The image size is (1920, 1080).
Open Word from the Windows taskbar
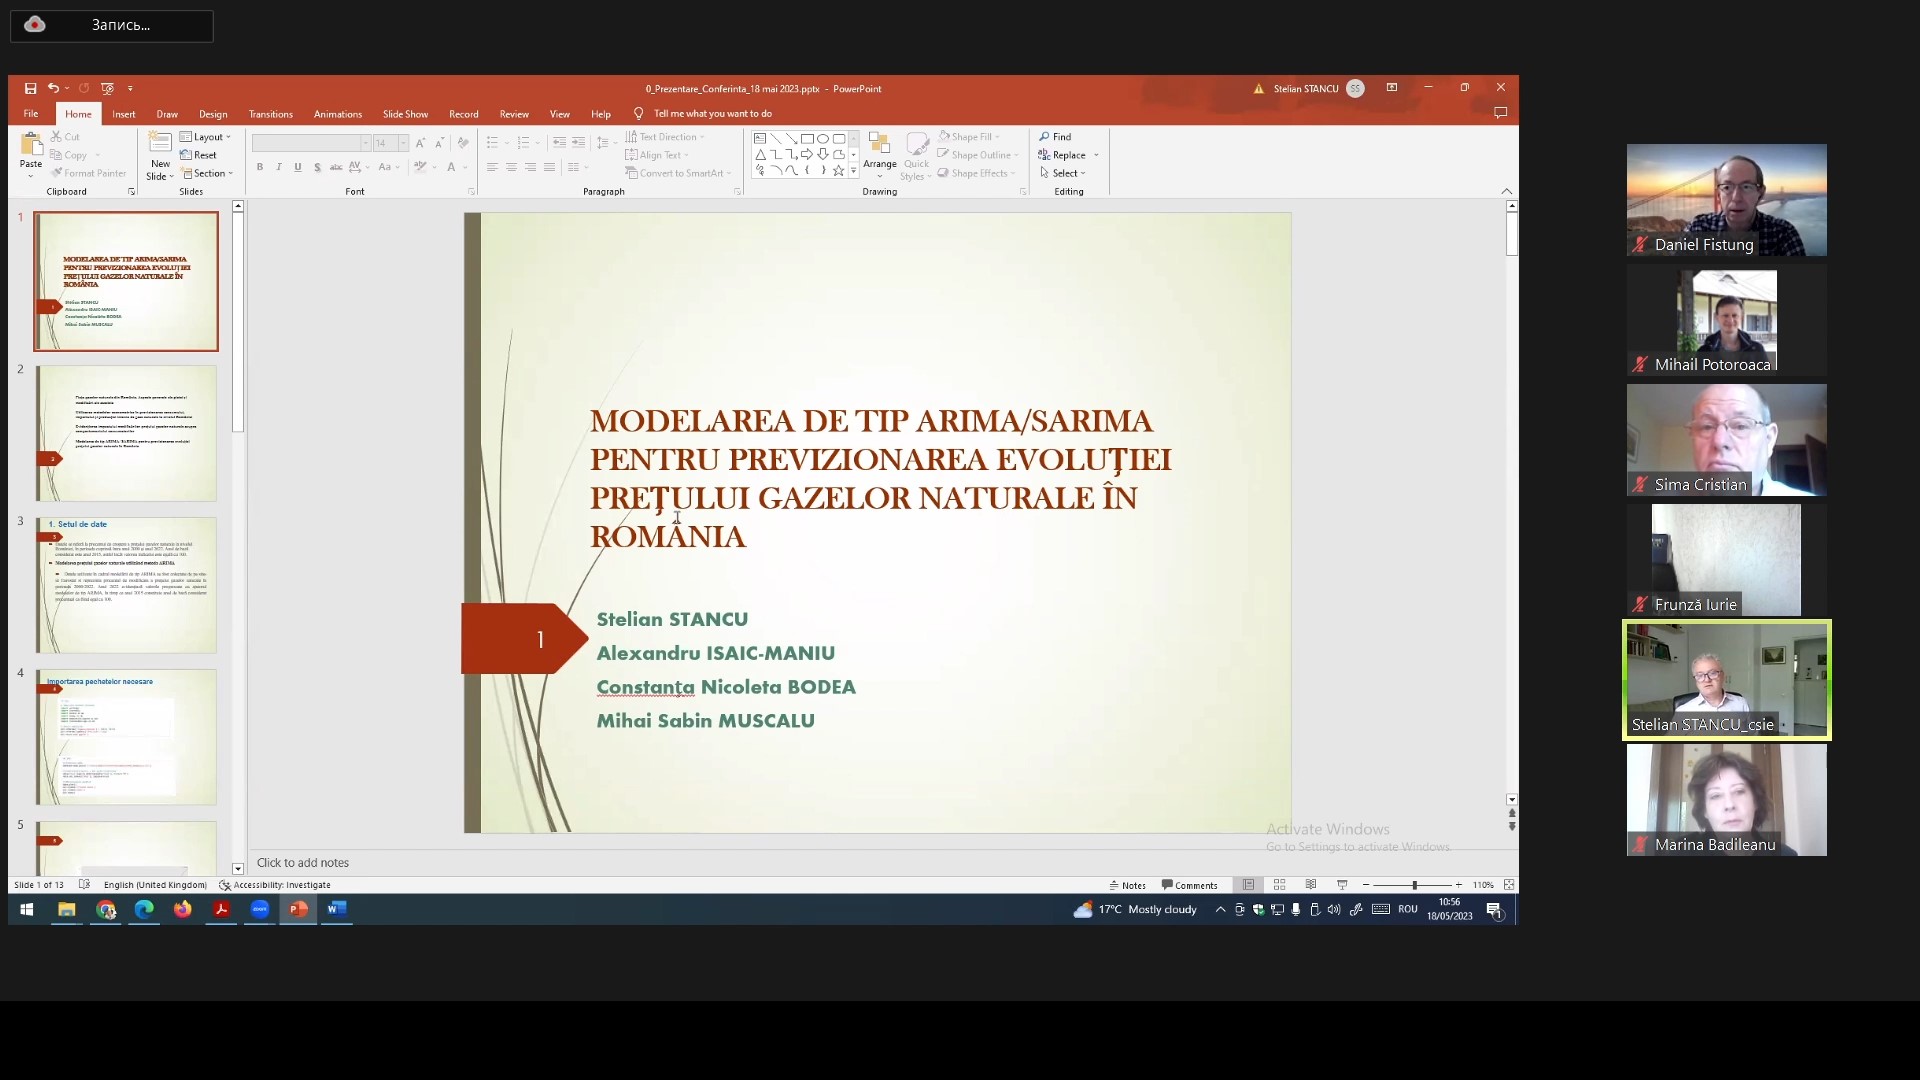click(x=337, y=909)
